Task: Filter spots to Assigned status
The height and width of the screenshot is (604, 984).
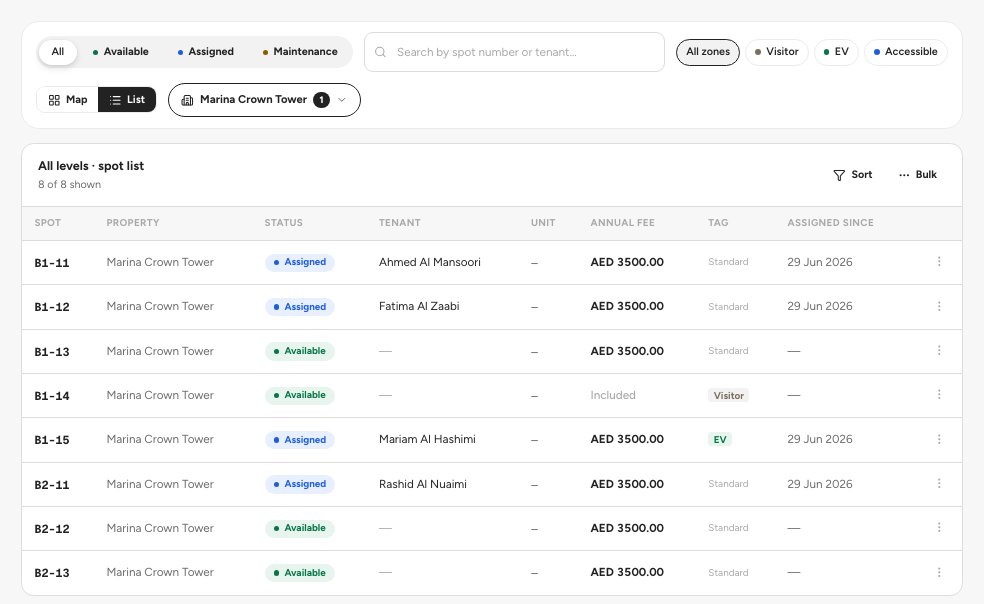Action: [206, 51]
